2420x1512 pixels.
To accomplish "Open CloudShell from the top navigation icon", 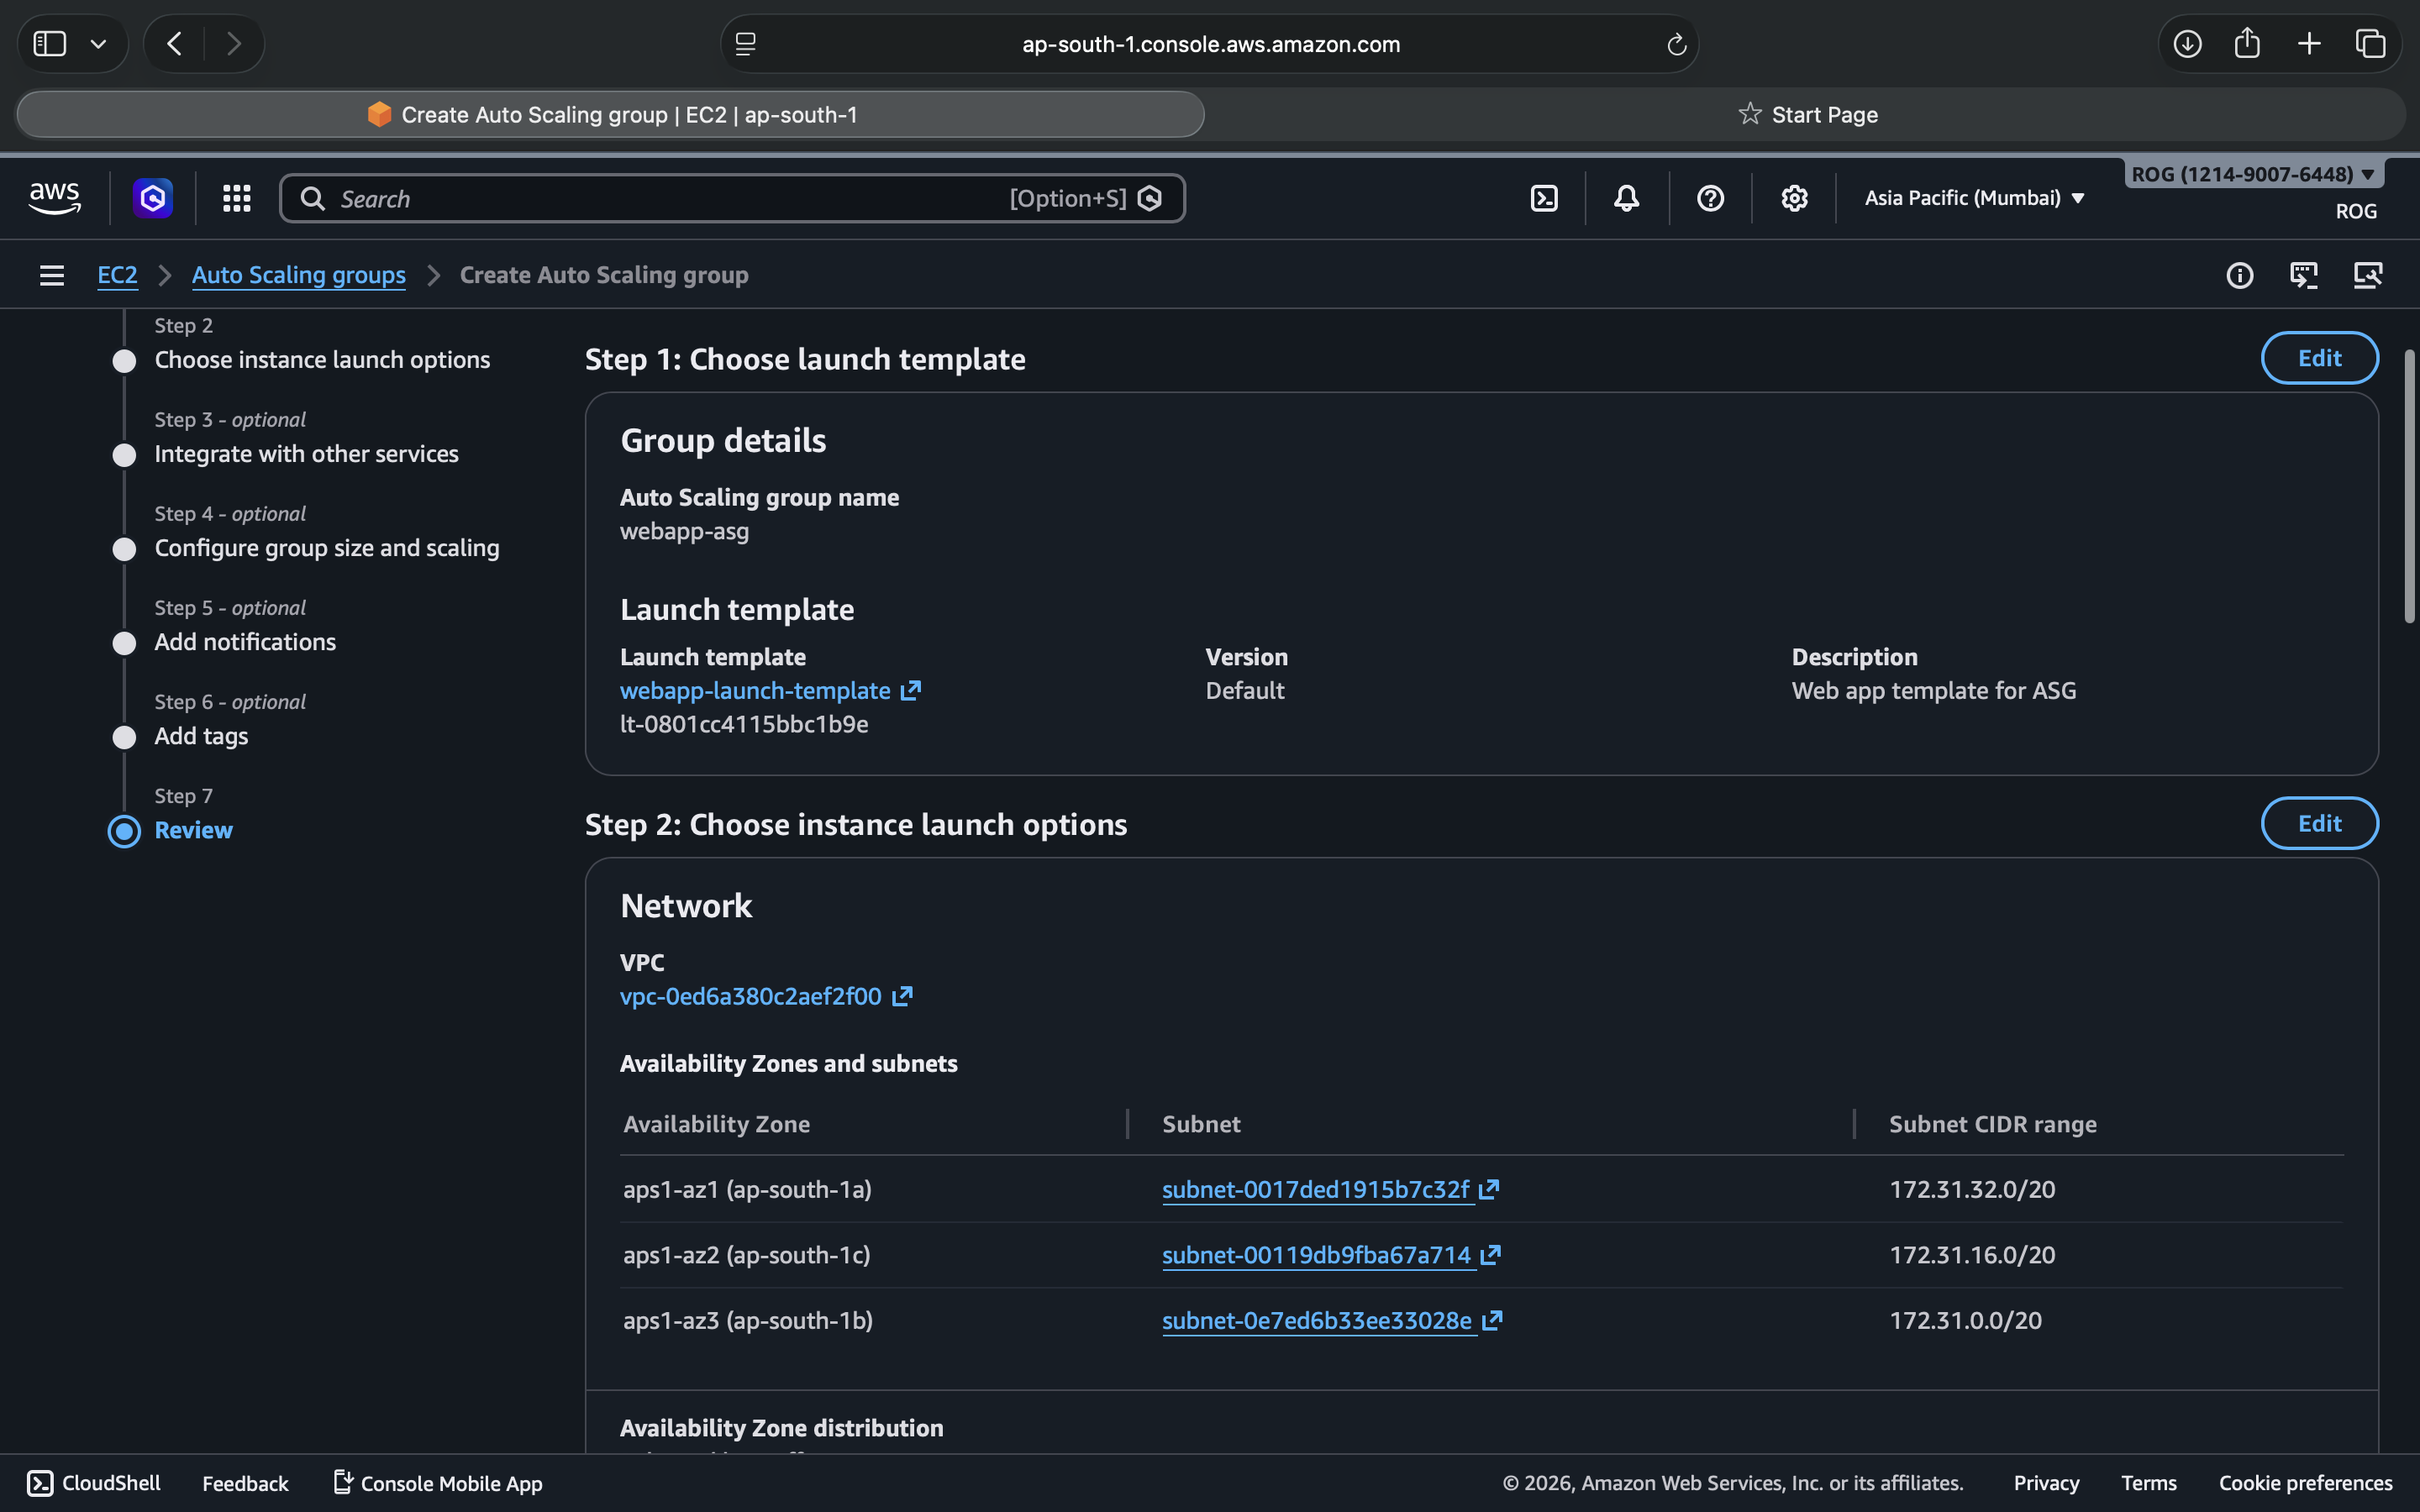I will point(1544,198).
